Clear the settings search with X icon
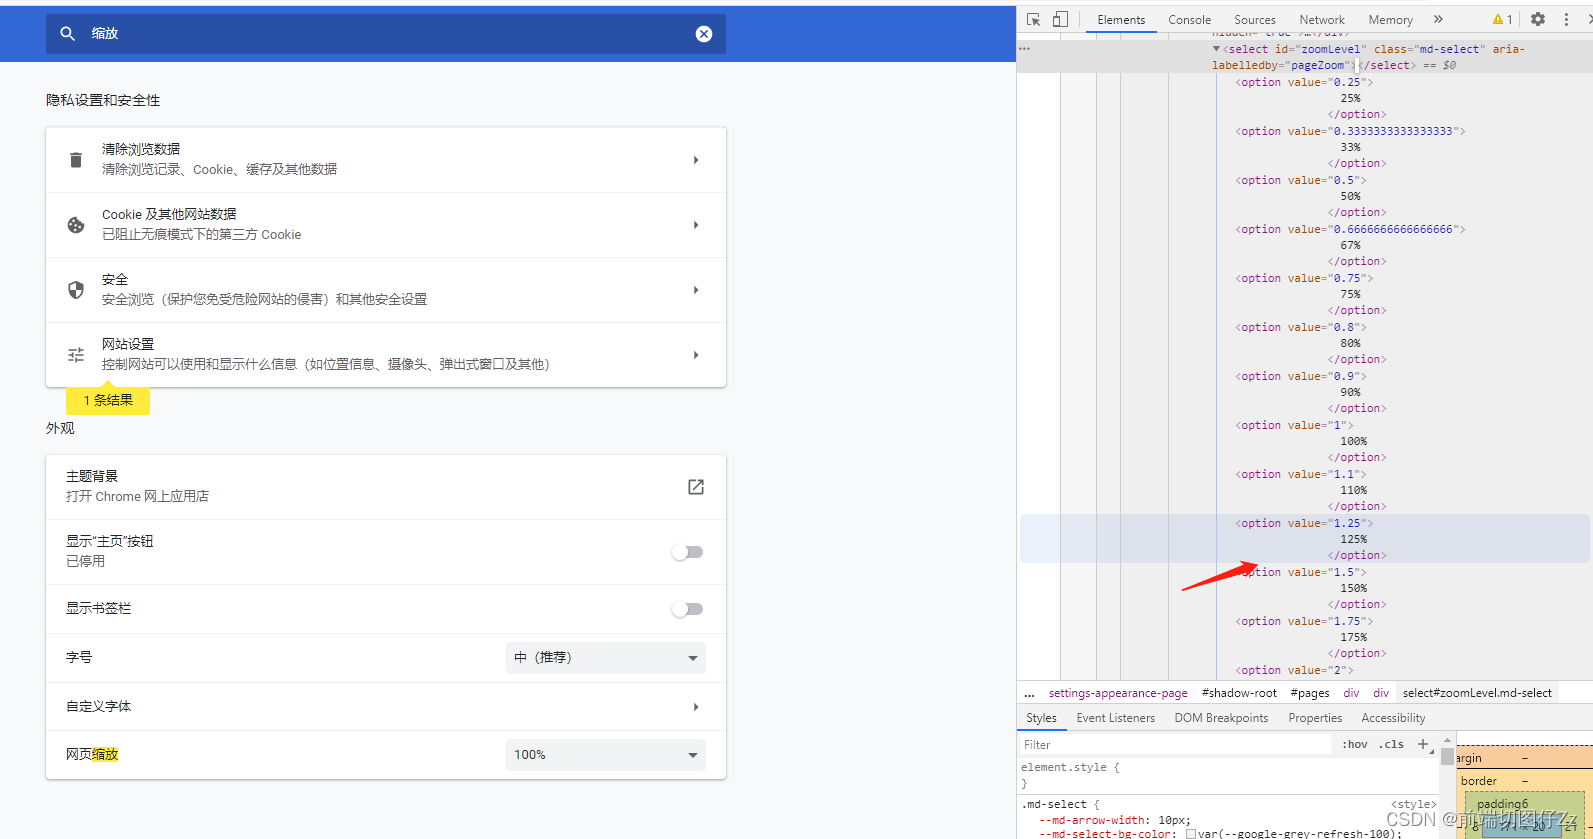Image resolution: width=1593 pixels, height=839 pixels. (704, 34)
